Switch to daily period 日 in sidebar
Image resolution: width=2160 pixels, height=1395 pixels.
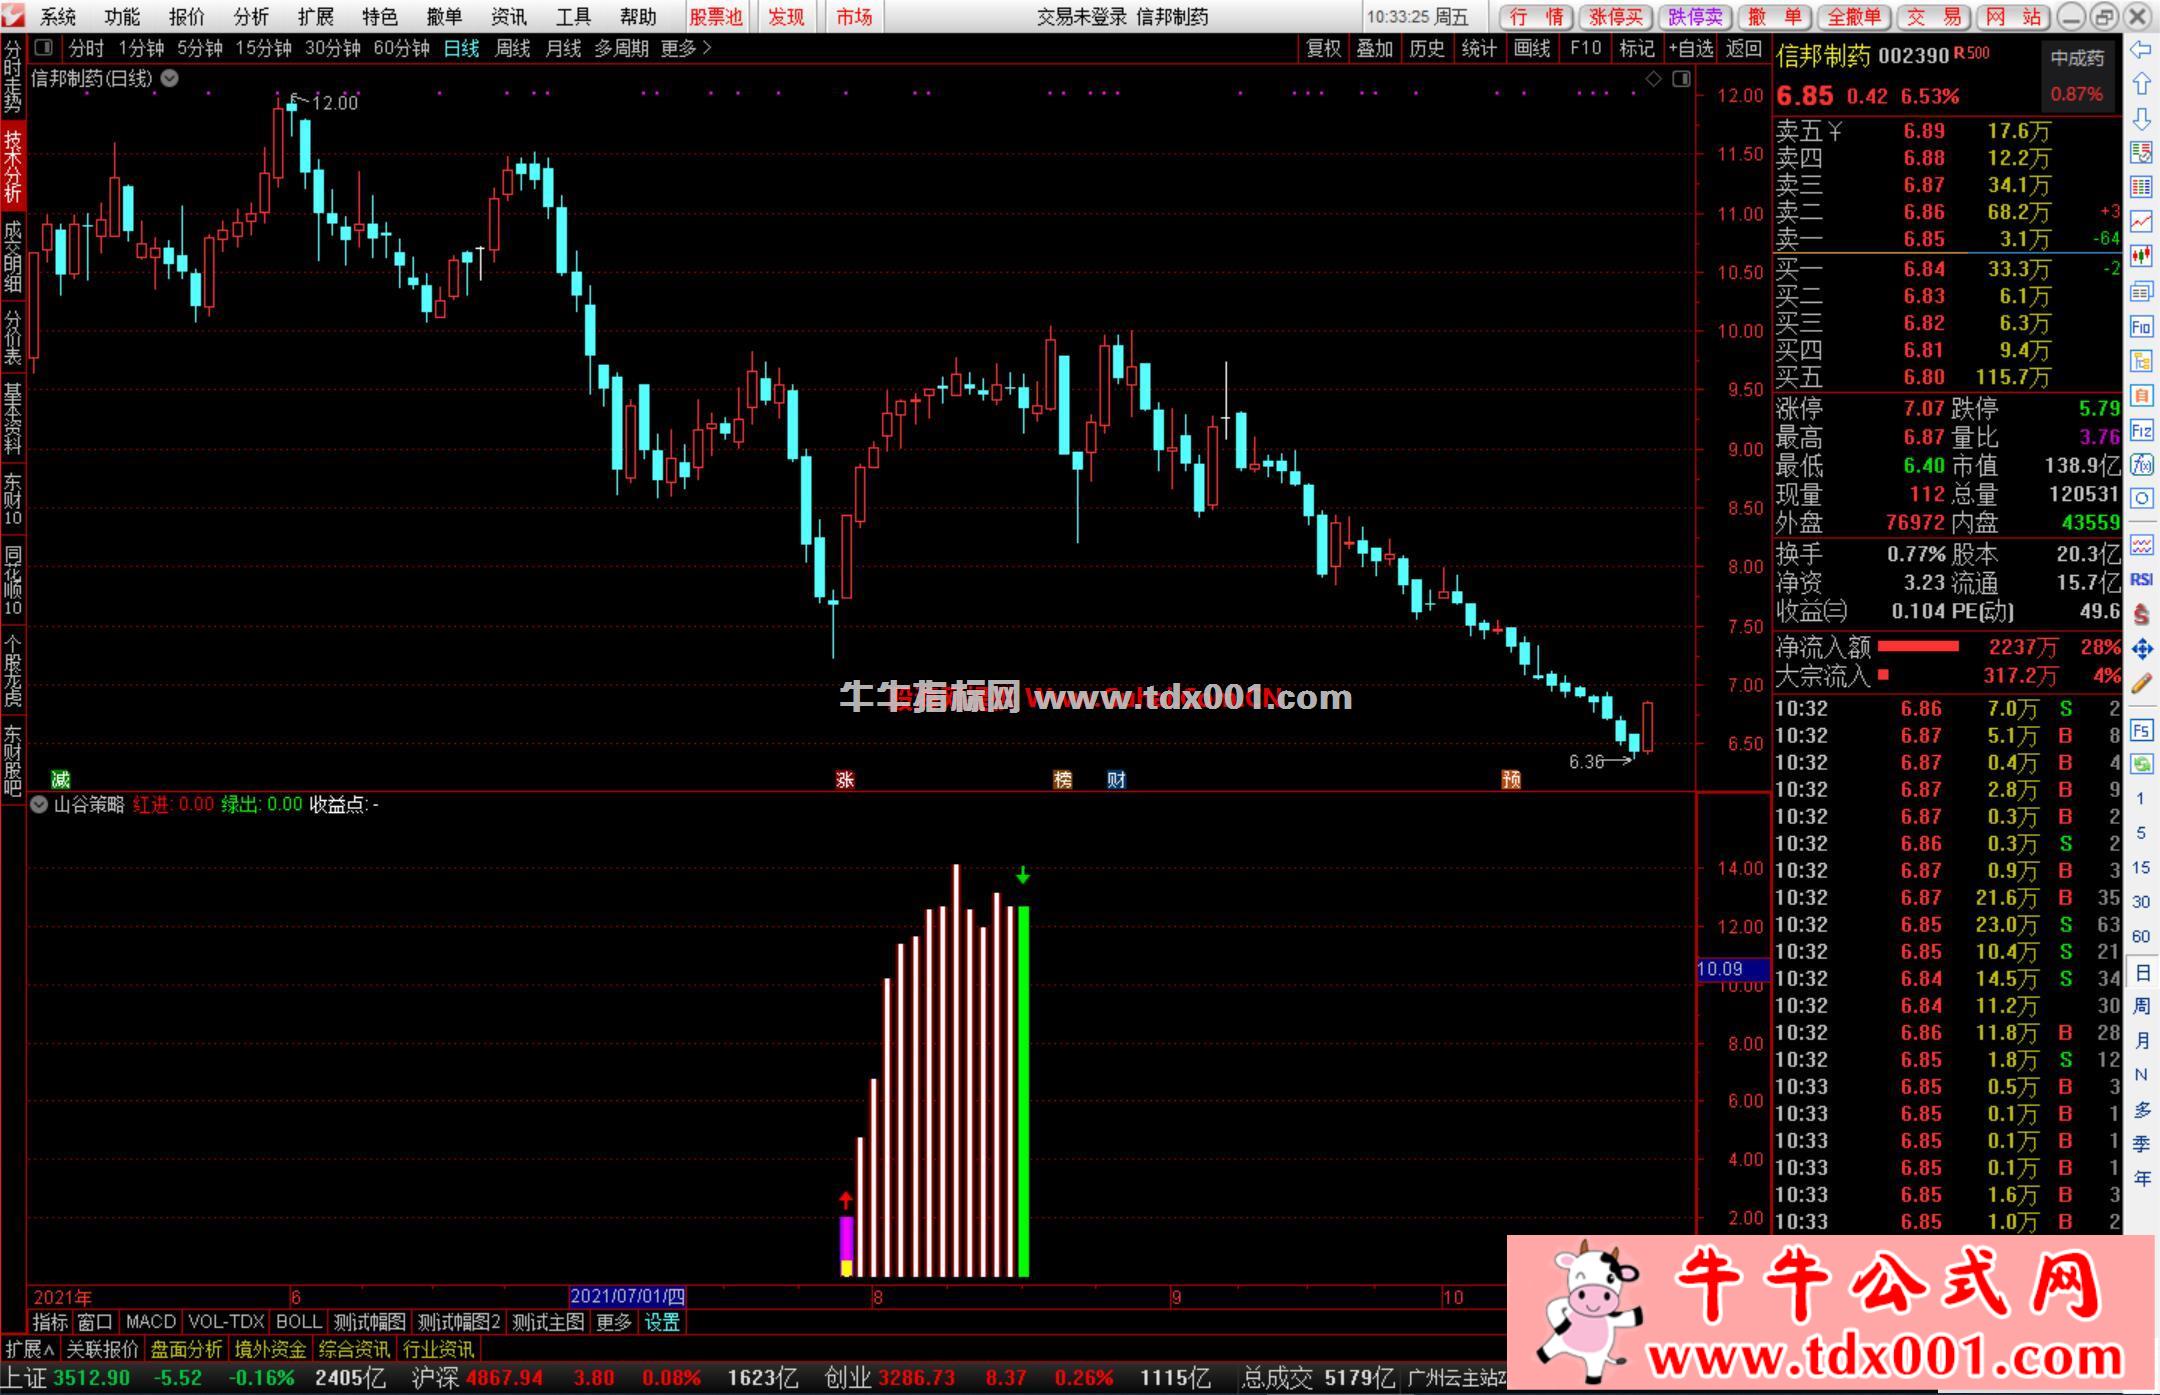pyautogui.click(x=2141, y=973)
